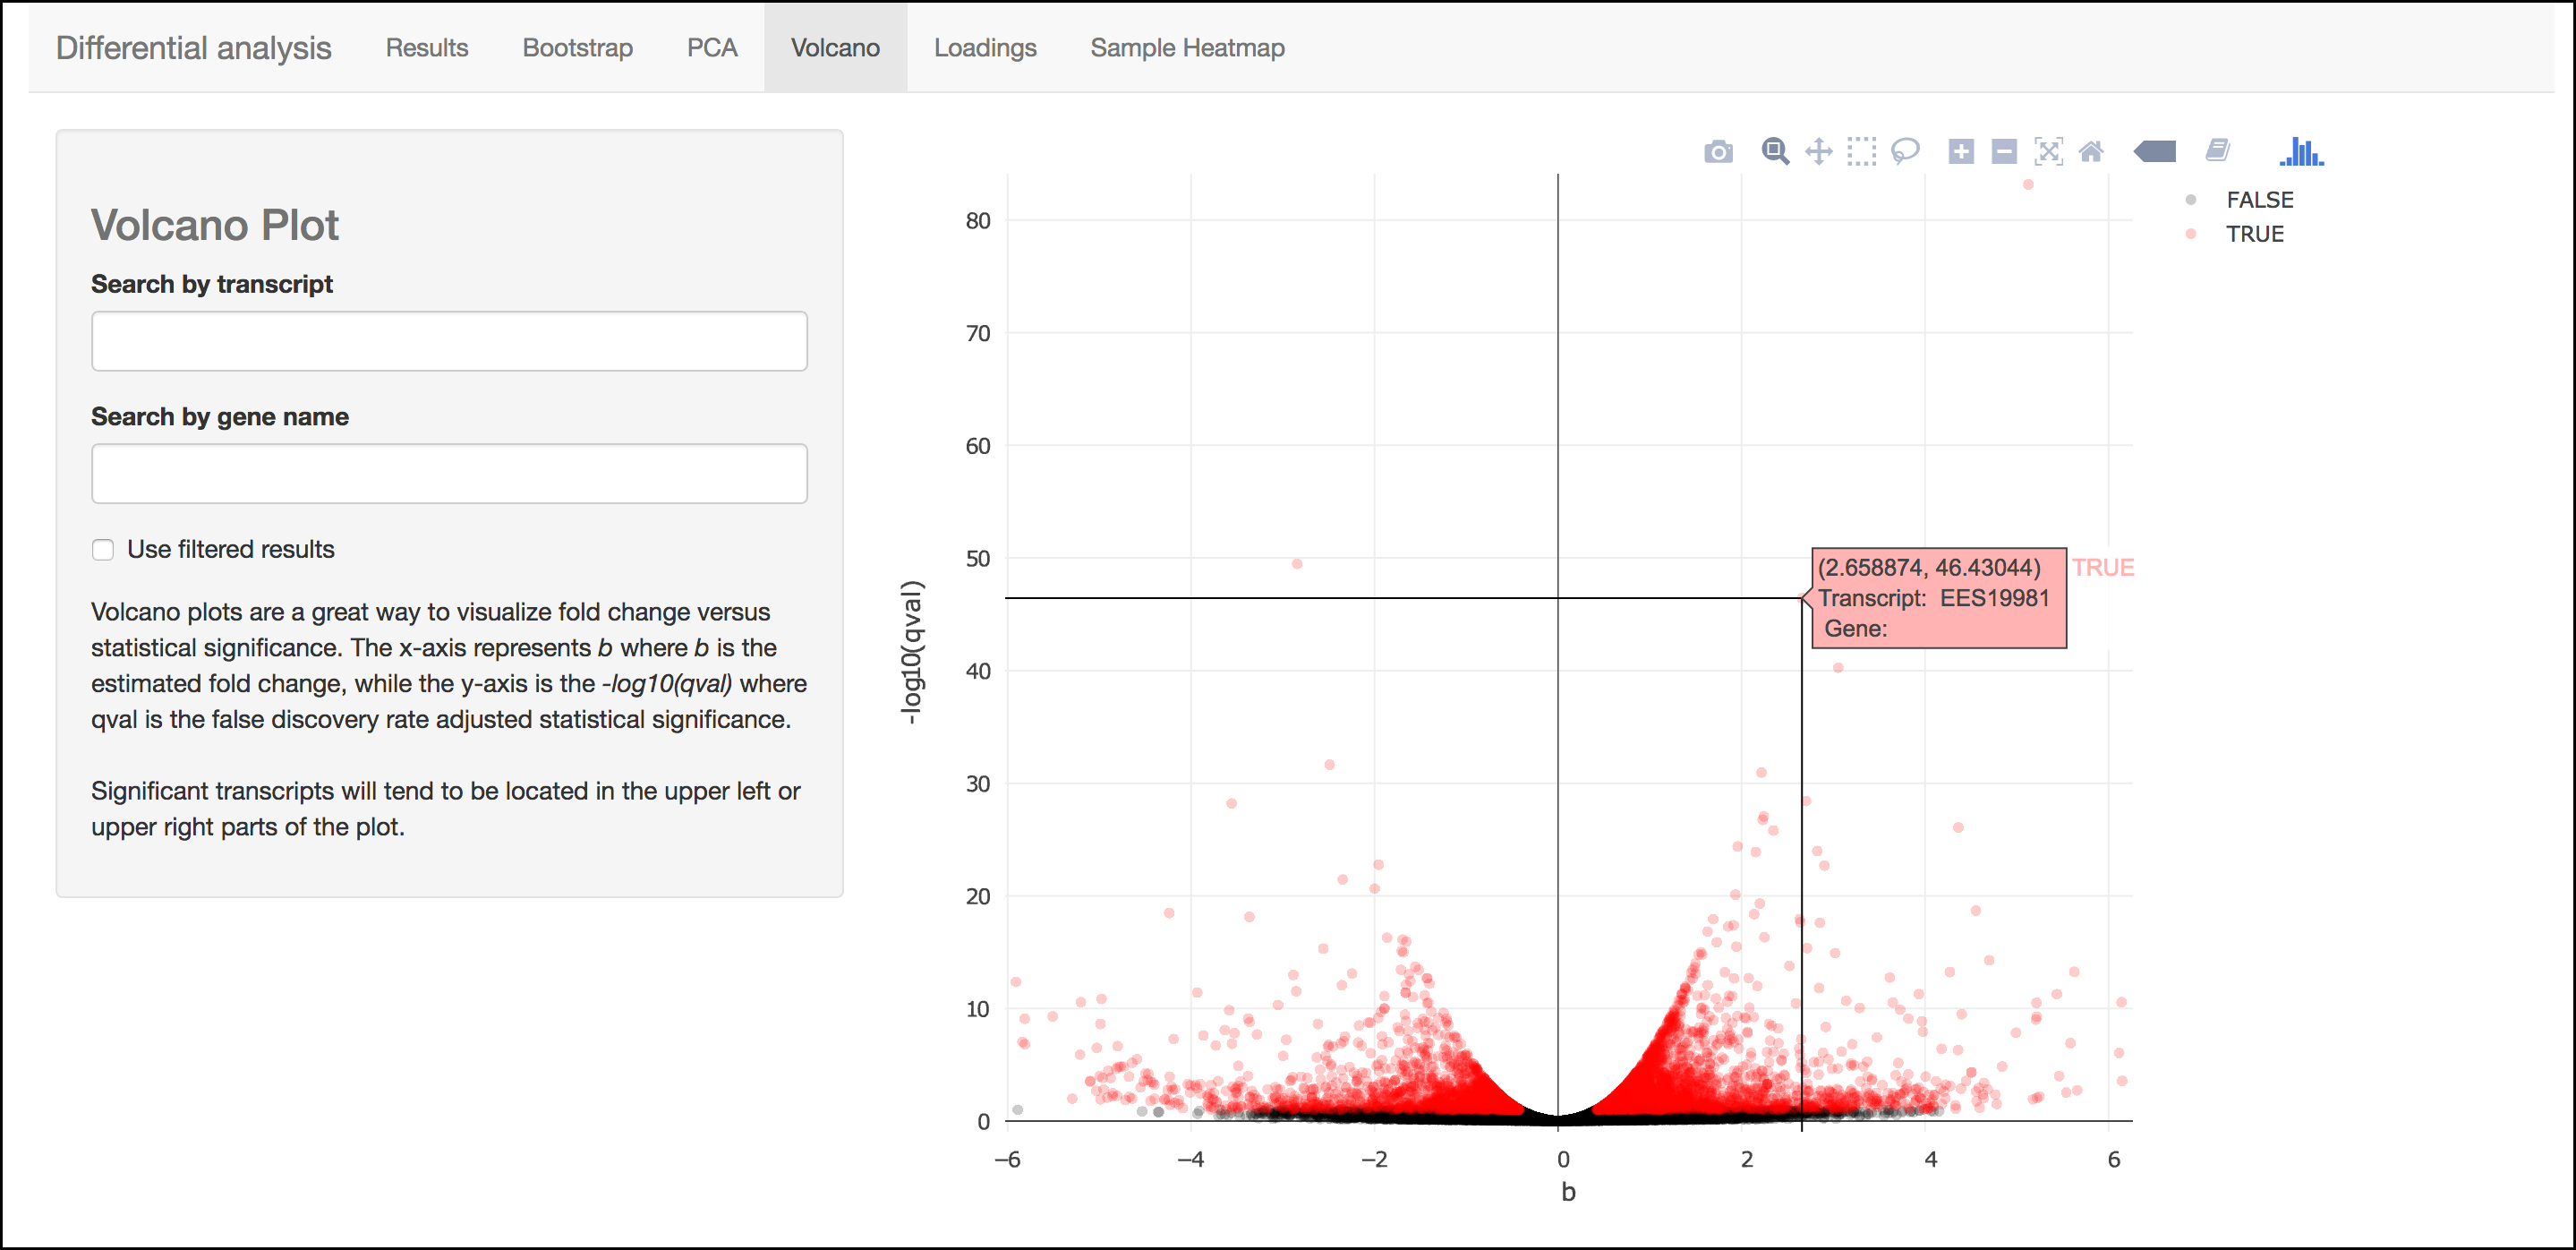Click the Autoscale axes icon
The image size is (2576, 1250).
2048,152
